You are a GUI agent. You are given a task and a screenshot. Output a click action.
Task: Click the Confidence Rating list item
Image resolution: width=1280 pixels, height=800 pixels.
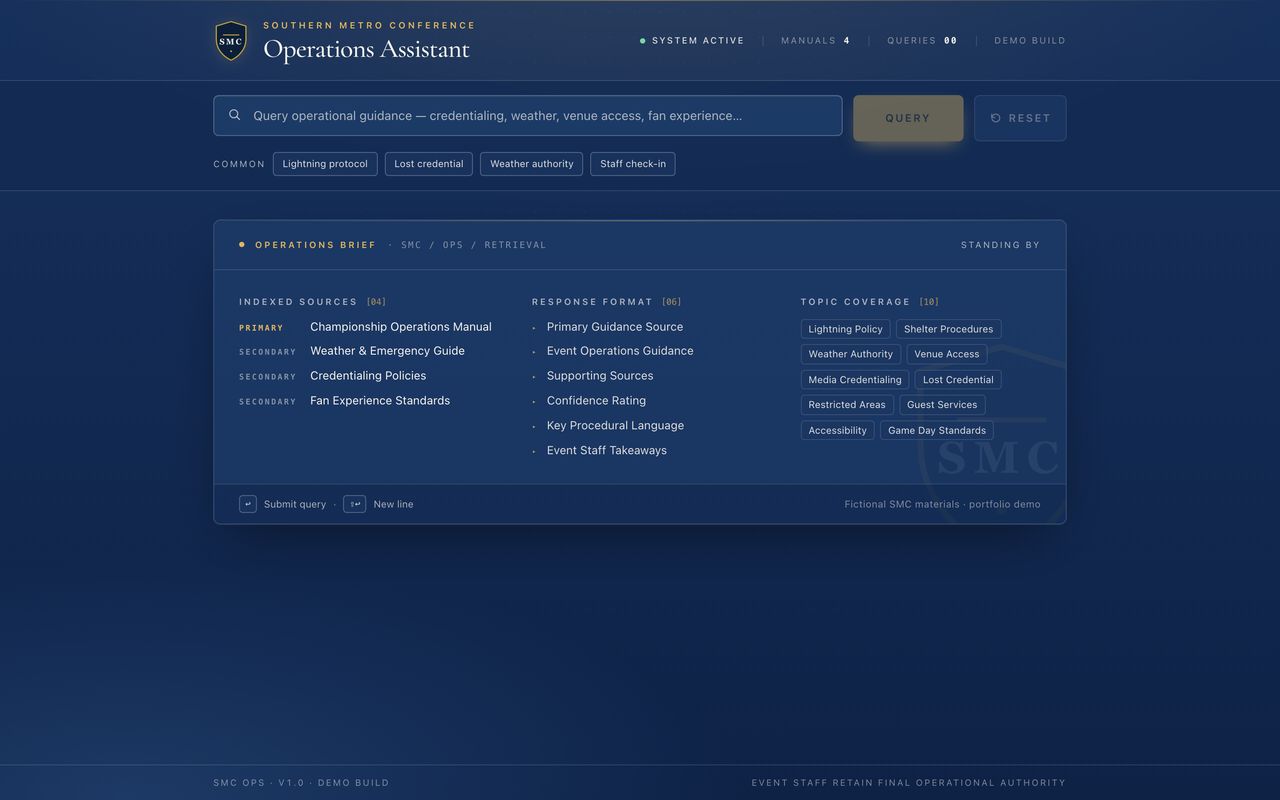(596, 401)
